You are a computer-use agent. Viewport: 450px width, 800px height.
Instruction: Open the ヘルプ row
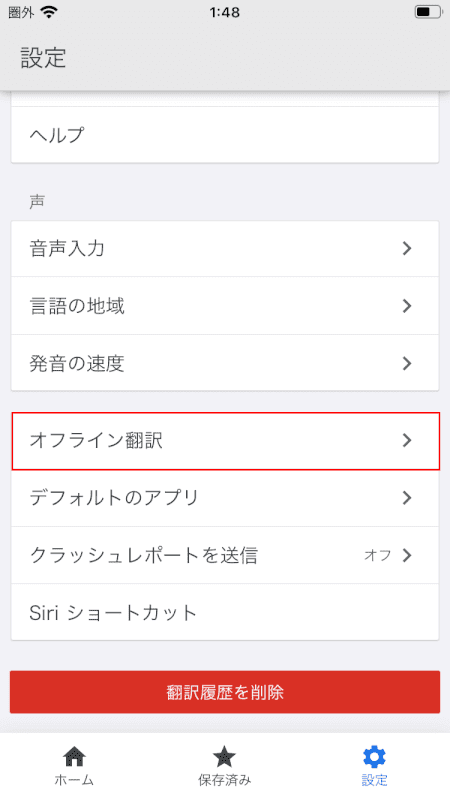point(225,135)
